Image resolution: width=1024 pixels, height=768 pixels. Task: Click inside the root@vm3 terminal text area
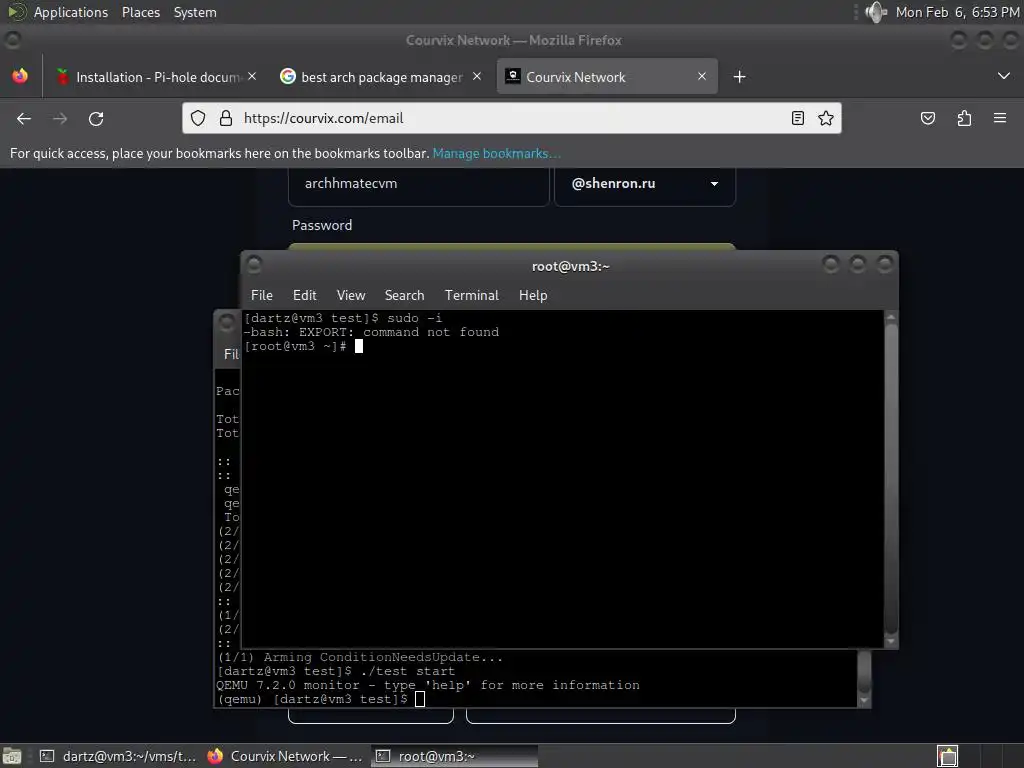(563, 479)
